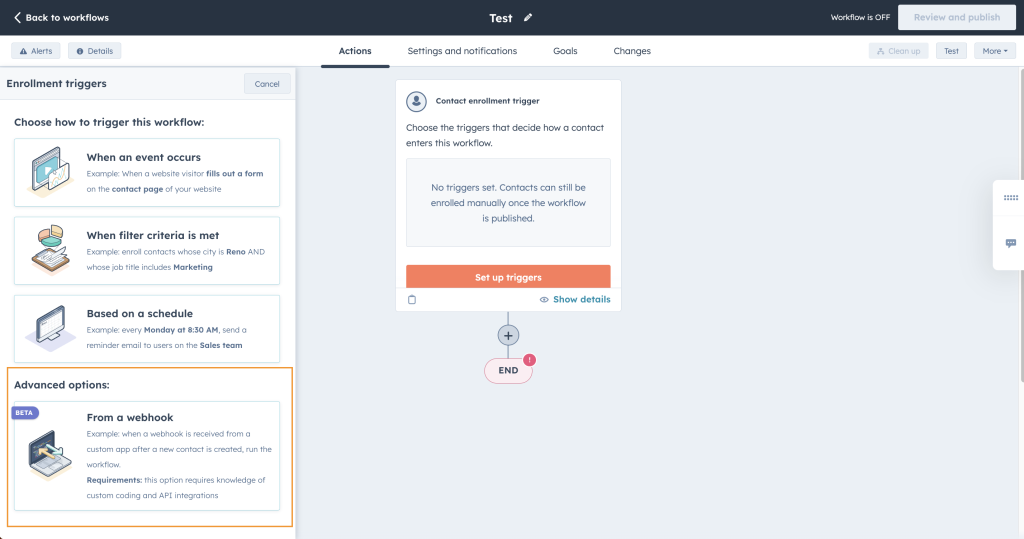Click the clipboard icon in trigger card

pyautogui.click(x=412, y=299)
